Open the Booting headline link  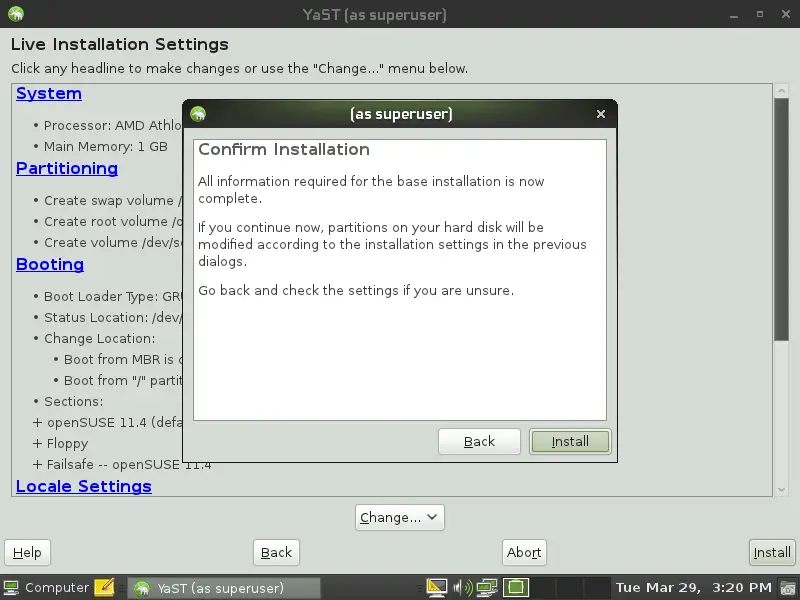(50, 264)
